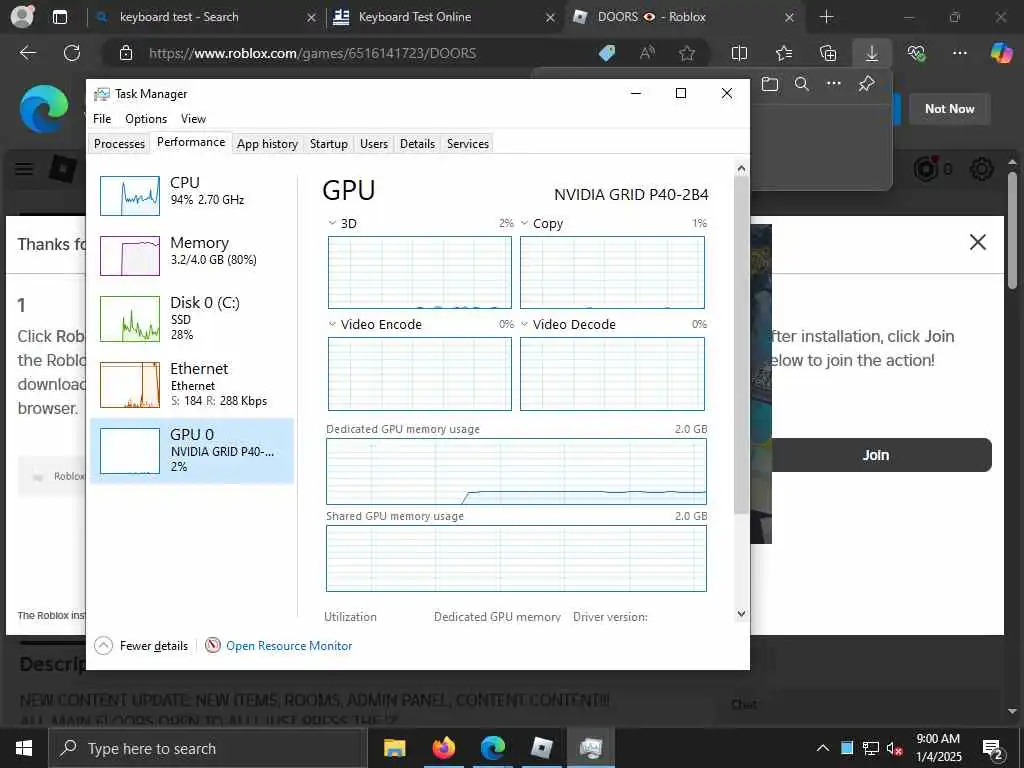1024x768 pixels.
Task: Open Roblox Robux icon
Action: pos(925,169)
